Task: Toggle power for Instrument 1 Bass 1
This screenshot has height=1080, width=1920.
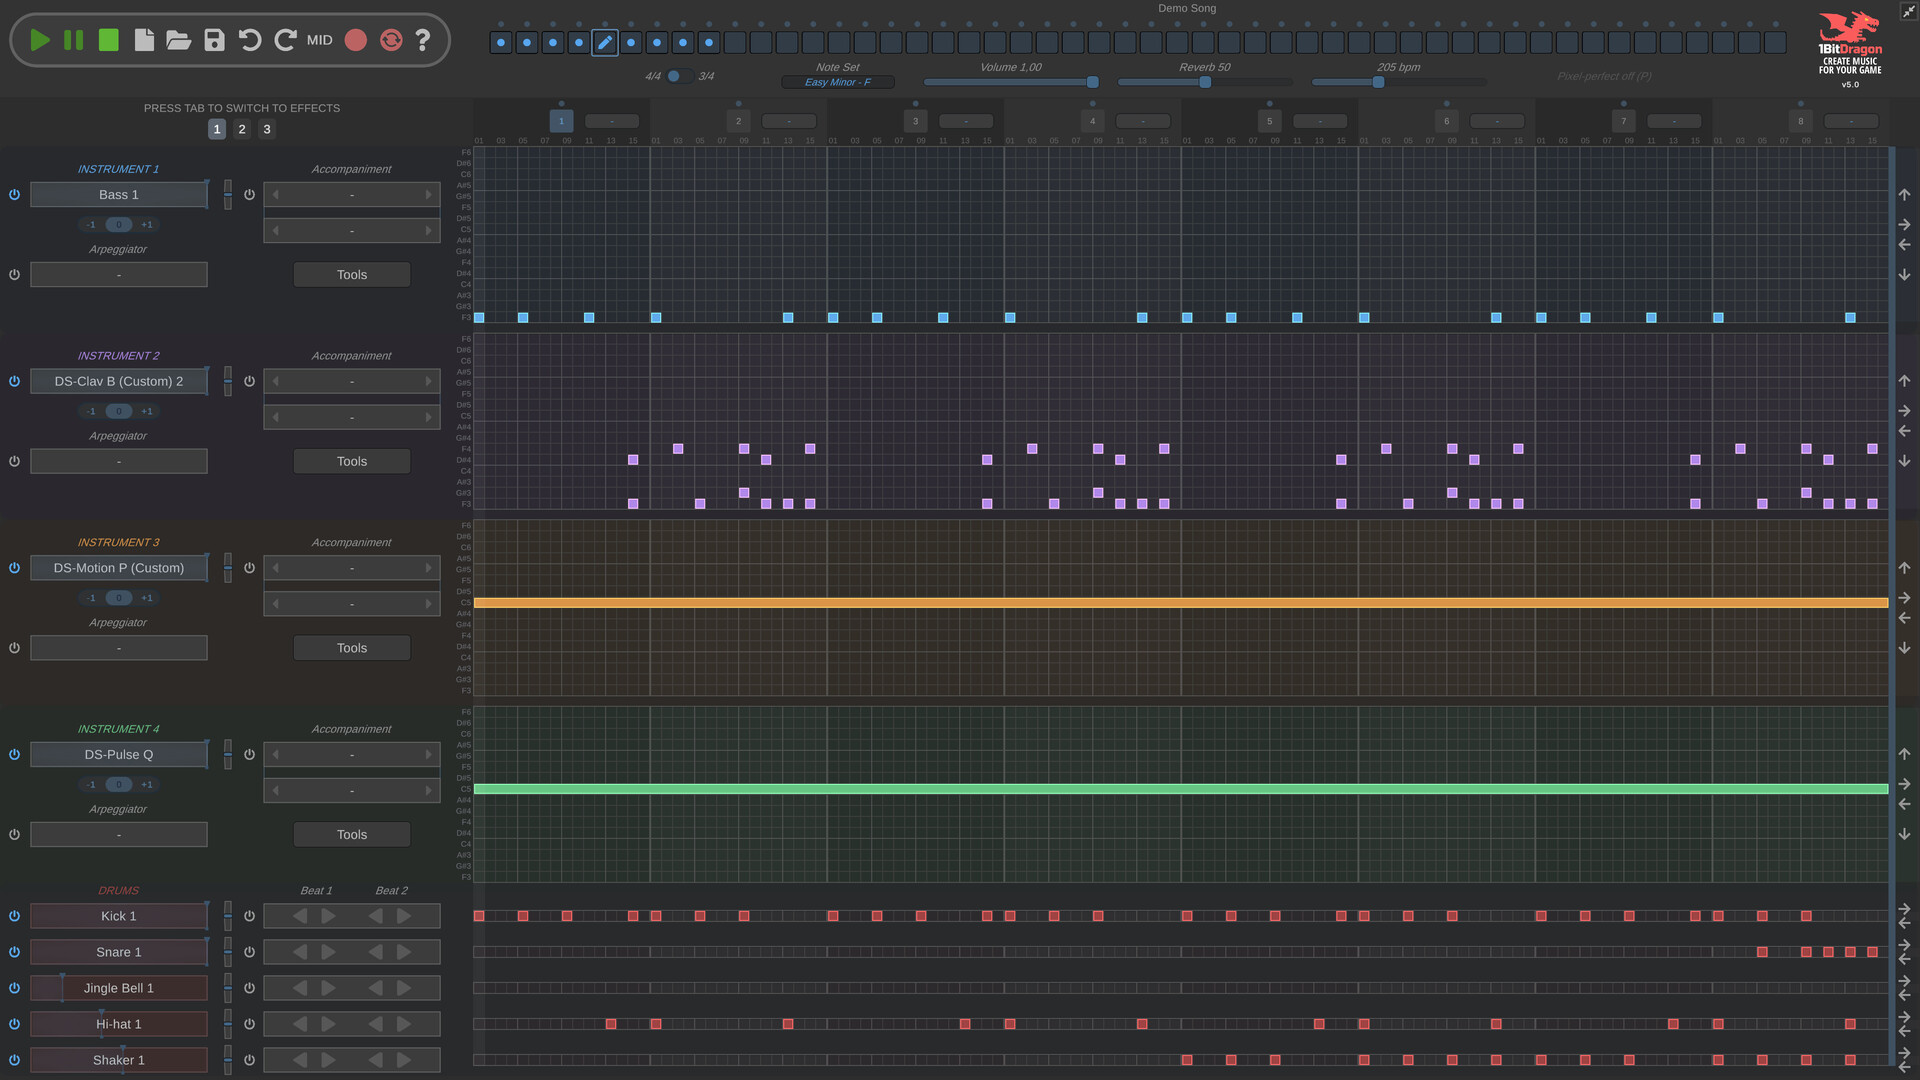Action: click(x=14, y=195)
